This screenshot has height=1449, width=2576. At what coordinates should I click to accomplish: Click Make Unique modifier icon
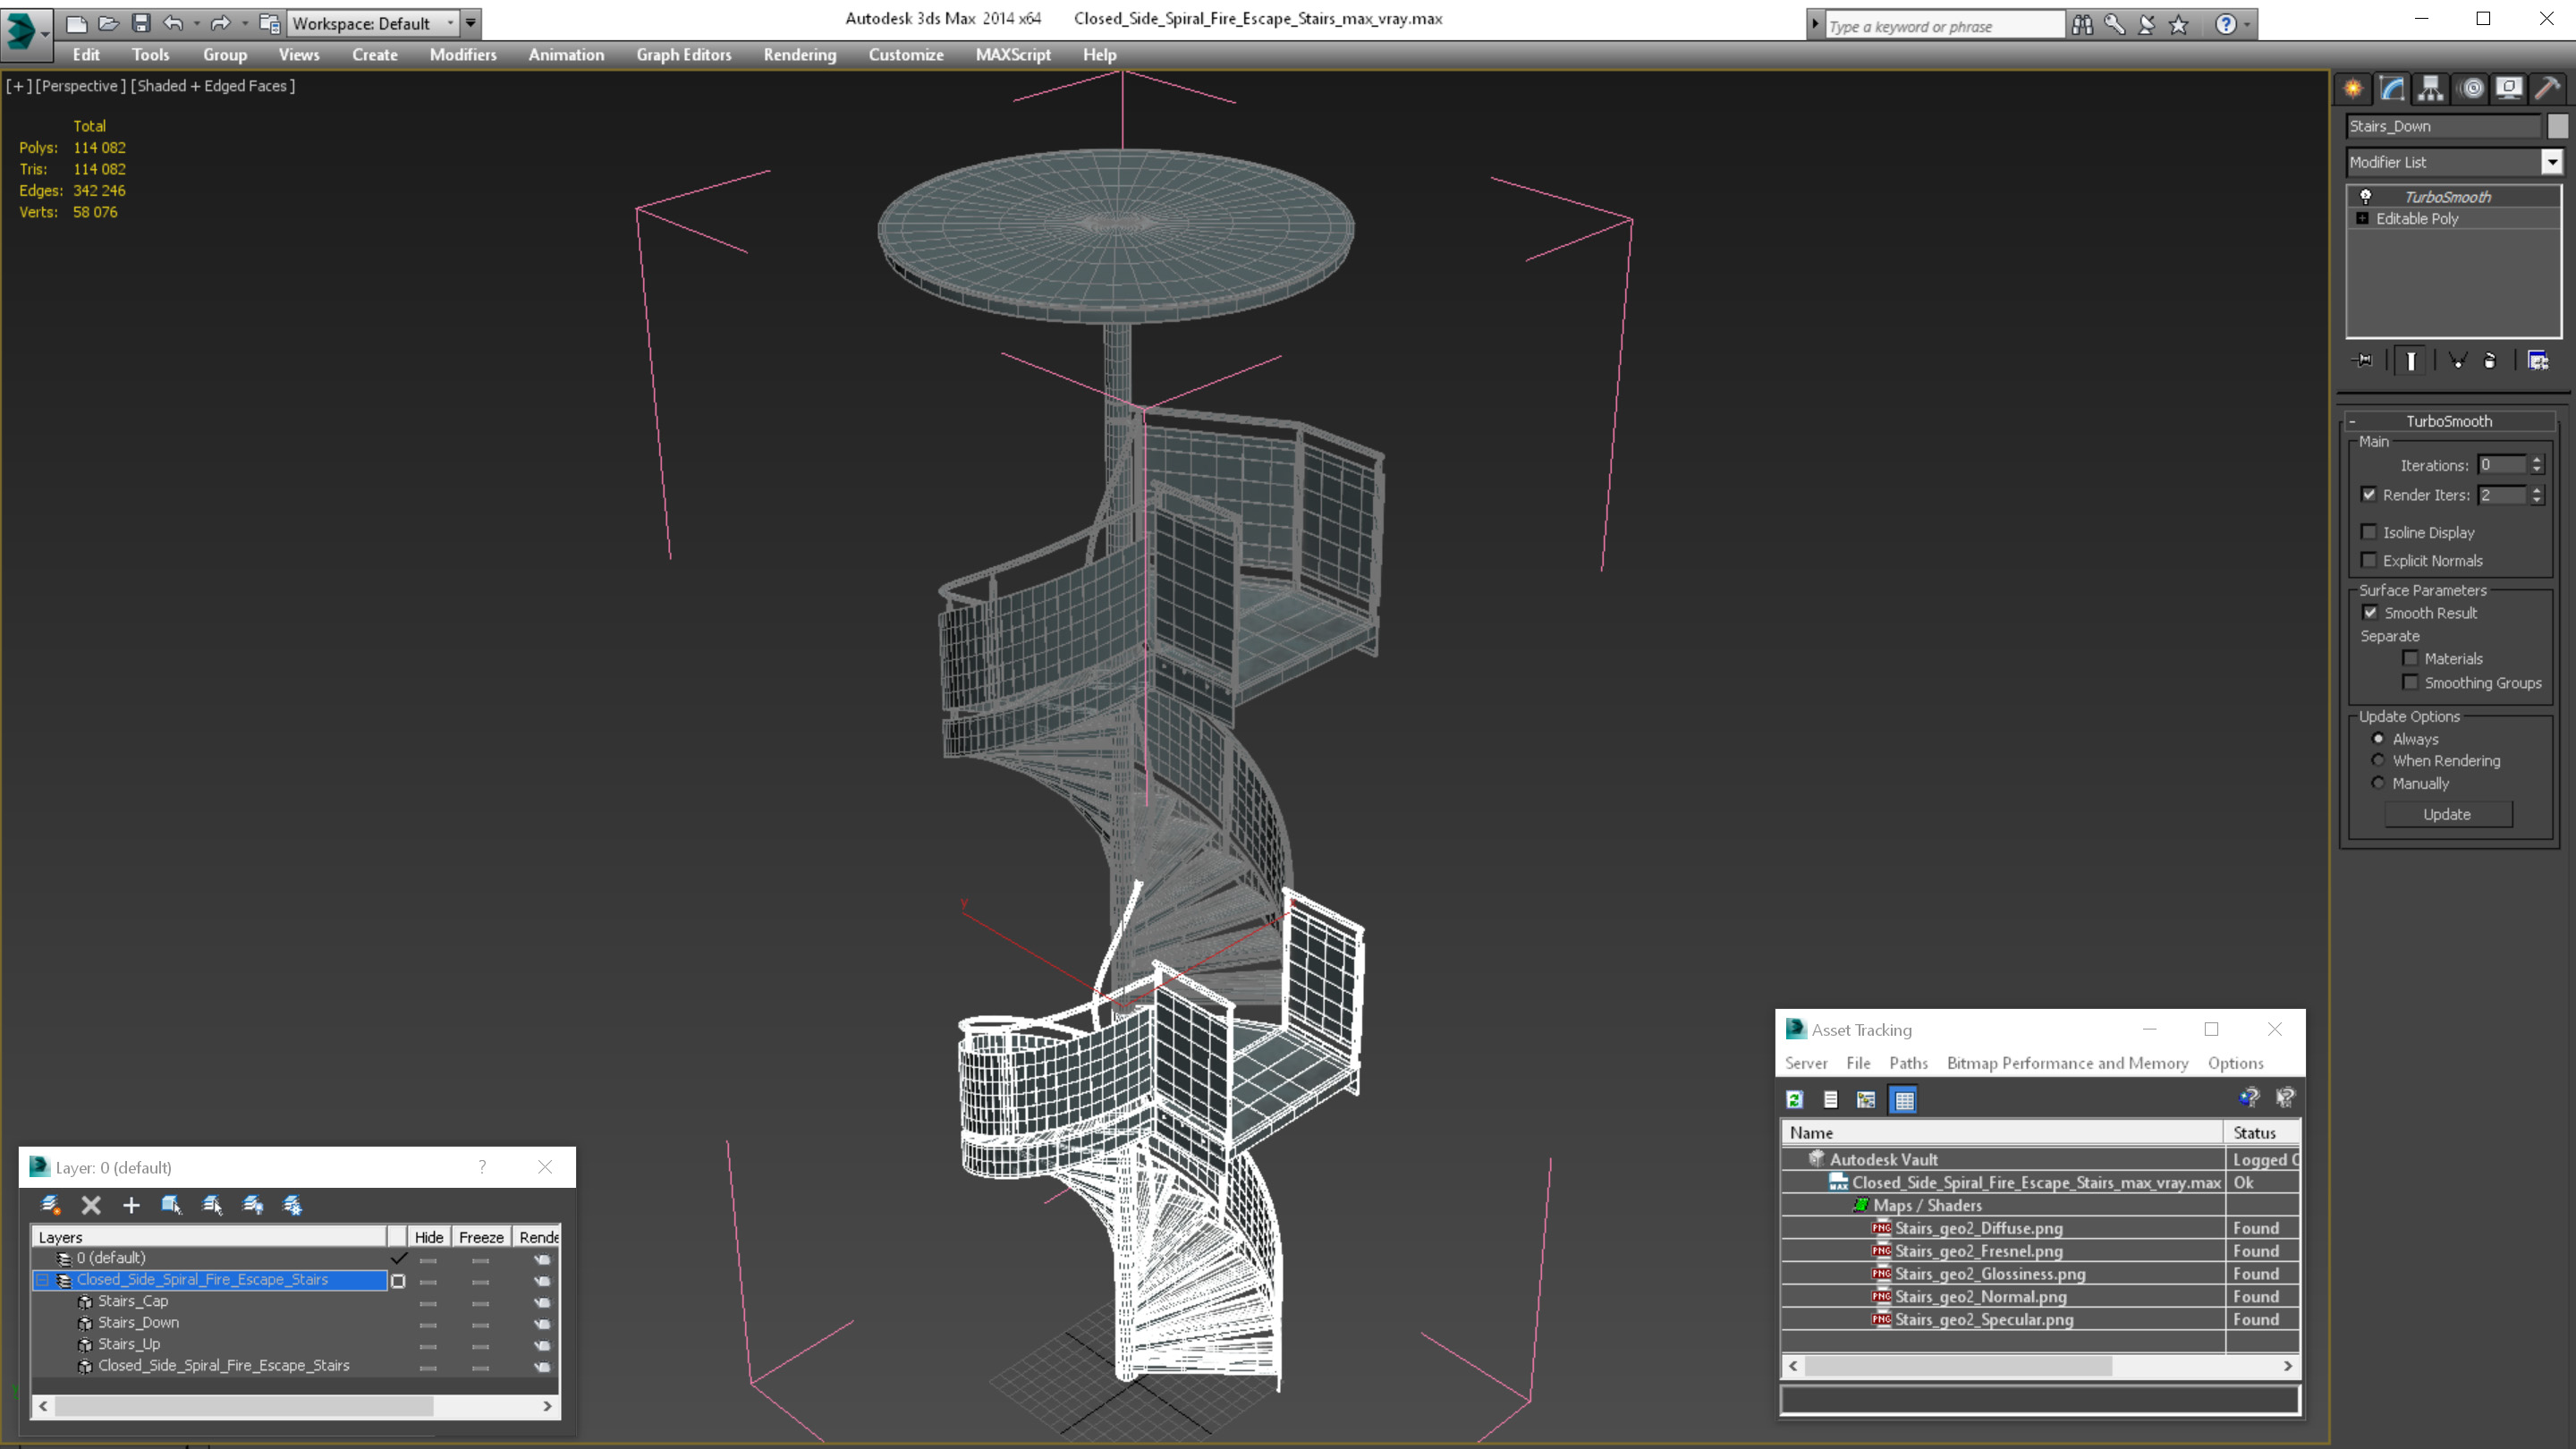point(2458,360)
